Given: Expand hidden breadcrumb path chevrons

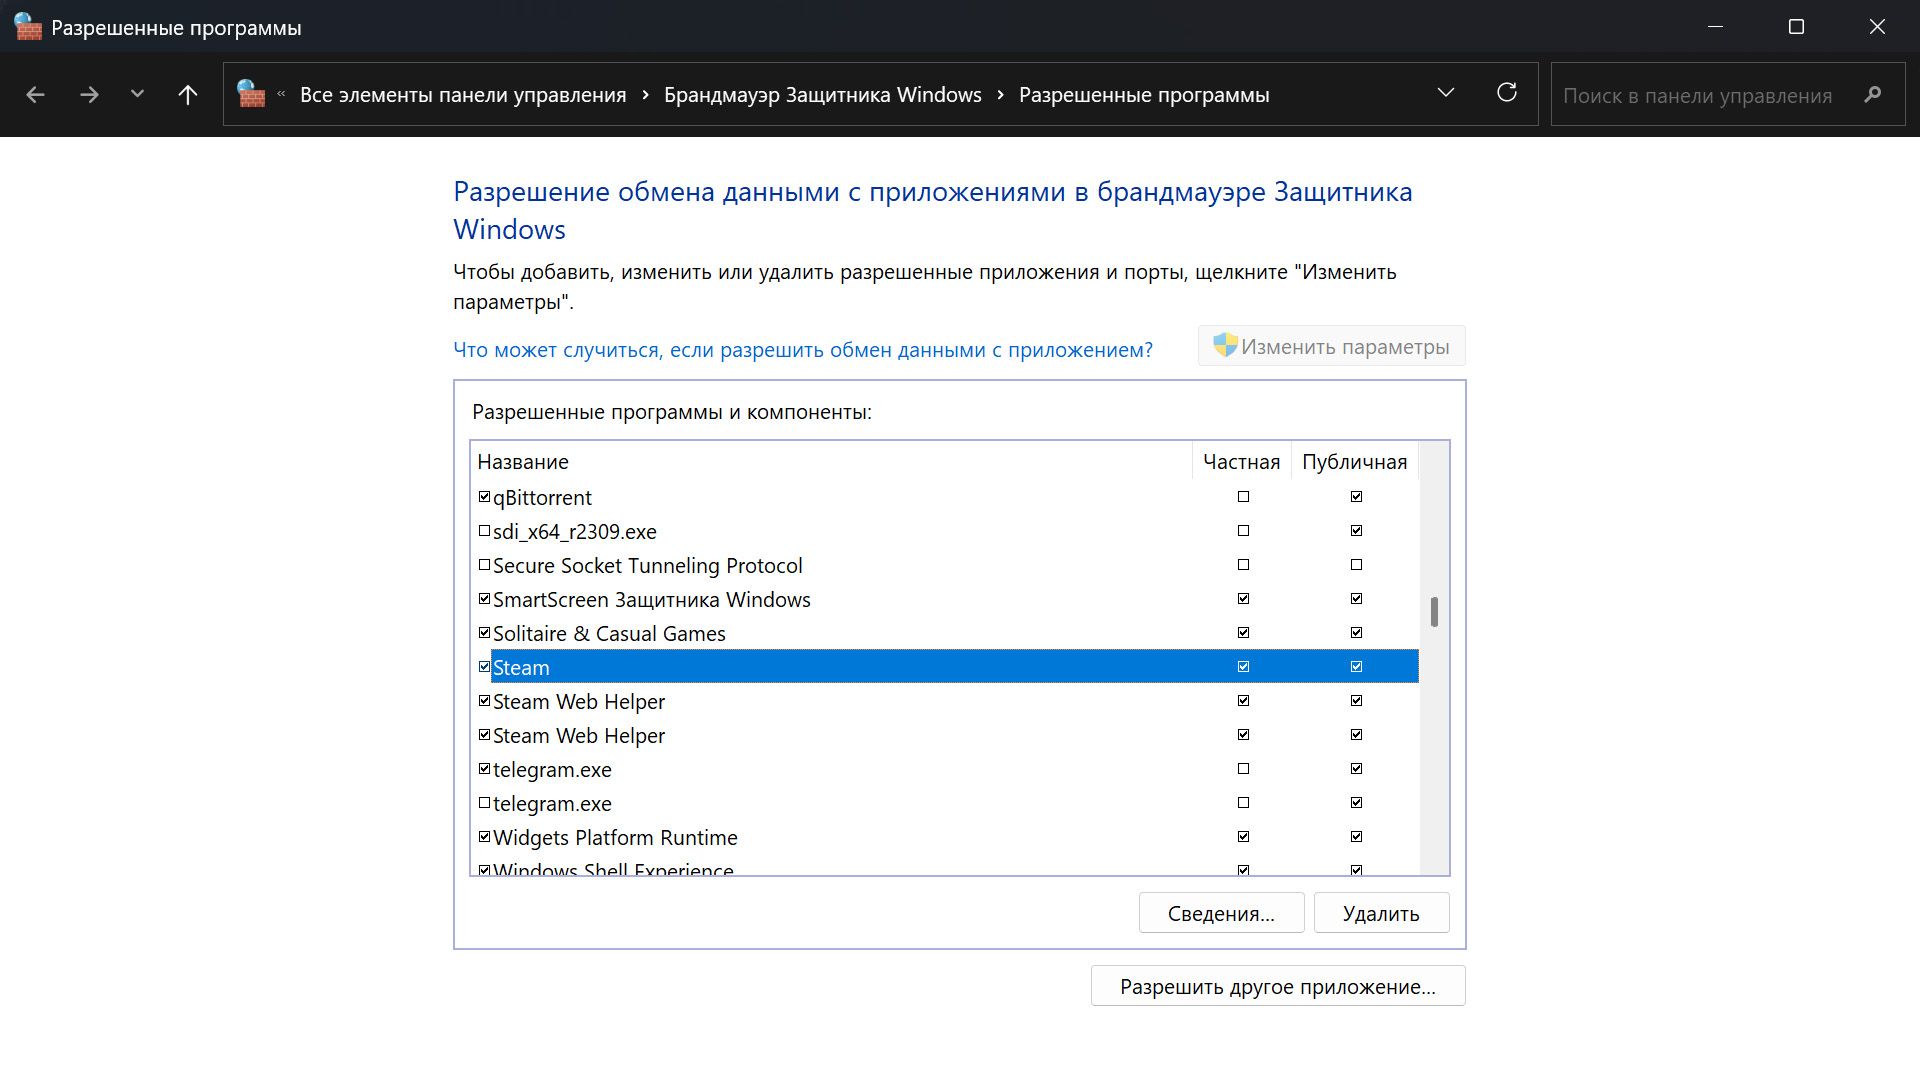Looking at the screenshot, I should [281, 95].
